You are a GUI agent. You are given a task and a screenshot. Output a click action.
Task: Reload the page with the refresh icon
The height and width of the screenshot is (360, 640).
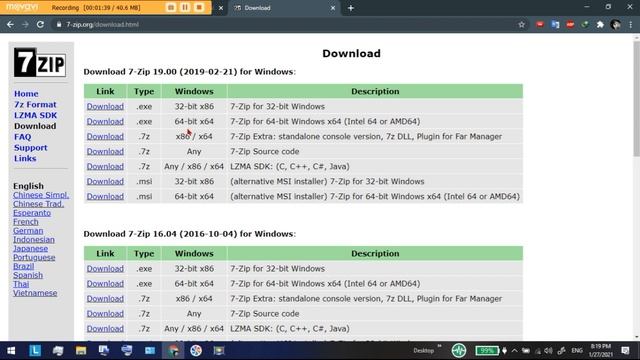click(40, 24)
